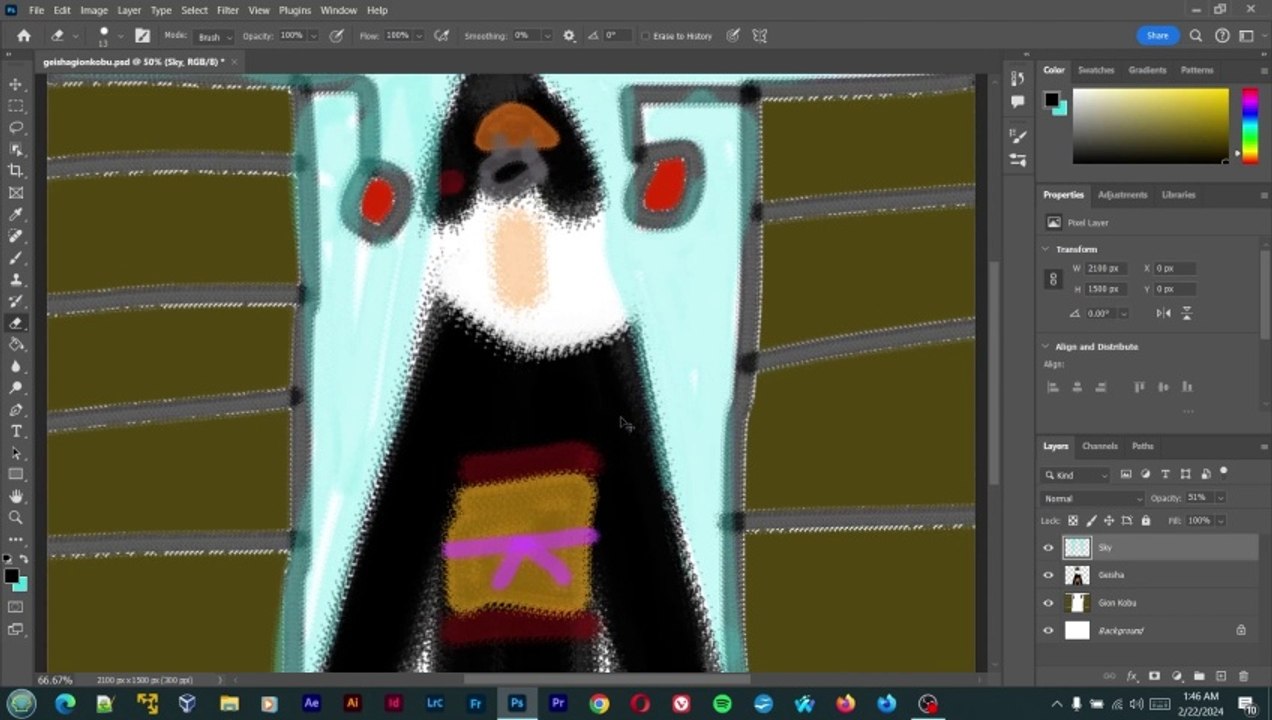Open Spotify from the taskbar
The height and width of the screenshot is (720, 1272).
coord(722,704)
